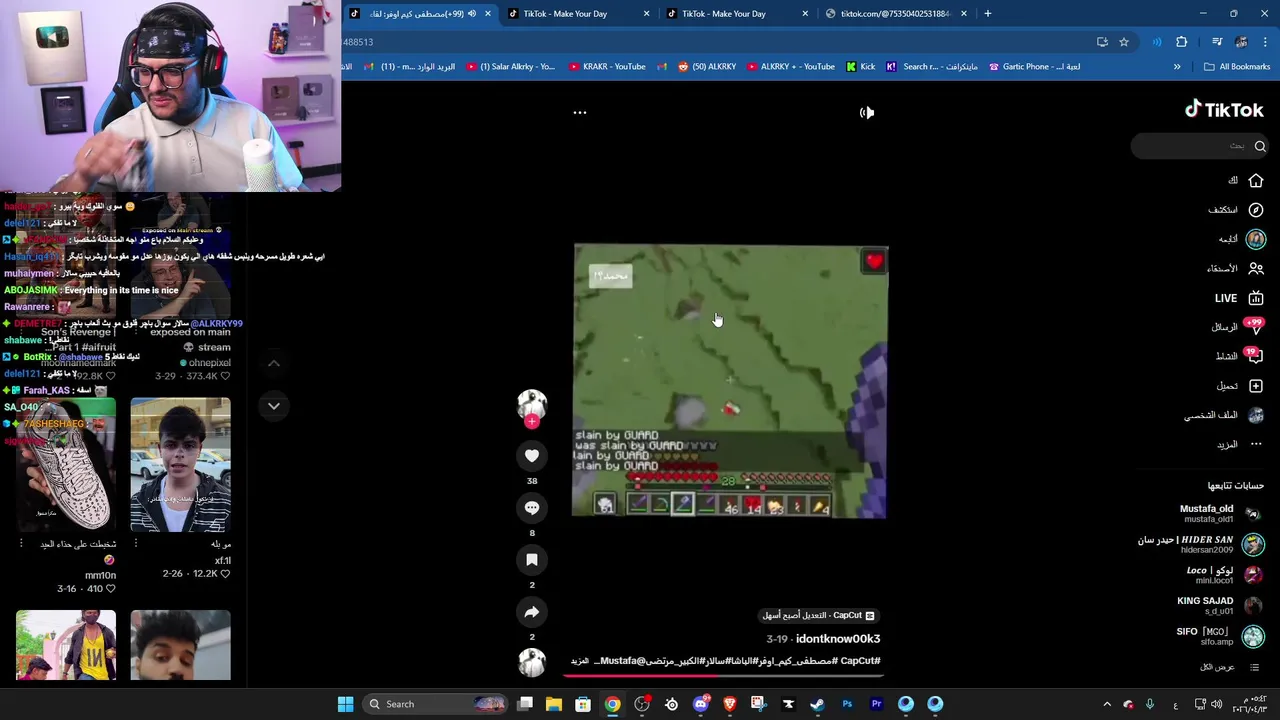Toggle the bookmark save icon on the video
The height and width of the screenshot is (720, 1280).
(x=532, y=560)
